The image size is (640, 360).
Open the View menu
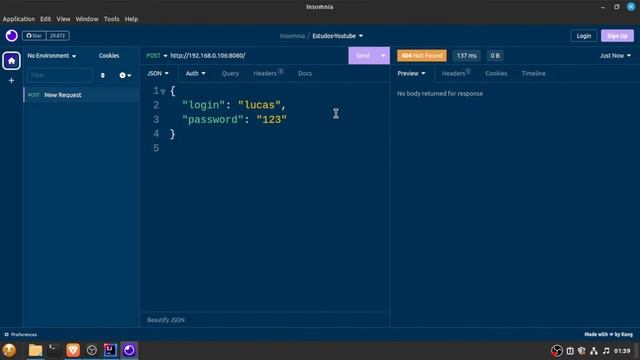(x=63, y=19)
